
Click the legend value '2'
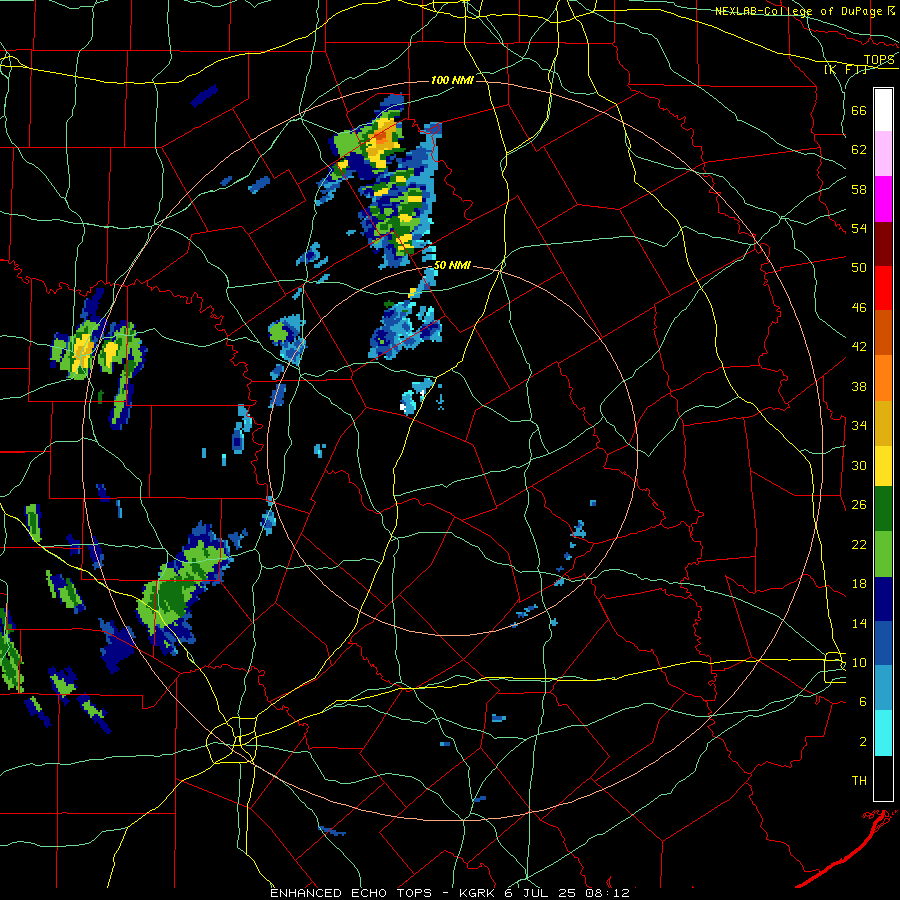[863, 742]
